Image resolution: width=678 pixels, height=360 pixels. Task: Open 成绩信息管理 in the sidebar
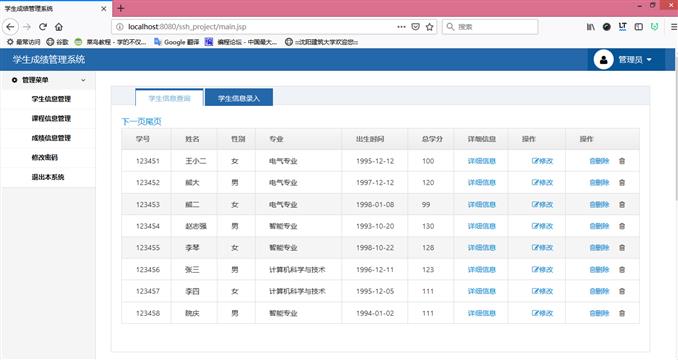point(51,138)
